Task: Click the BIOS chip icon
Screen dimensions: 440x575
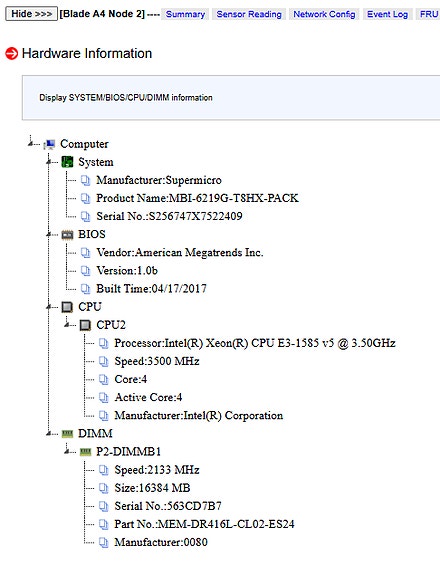Action: (67, 235)
